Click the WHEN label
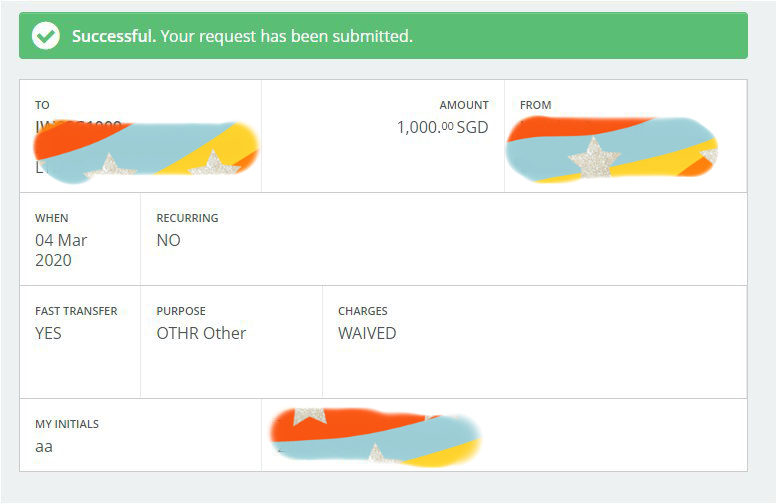 tap(52, 218)
